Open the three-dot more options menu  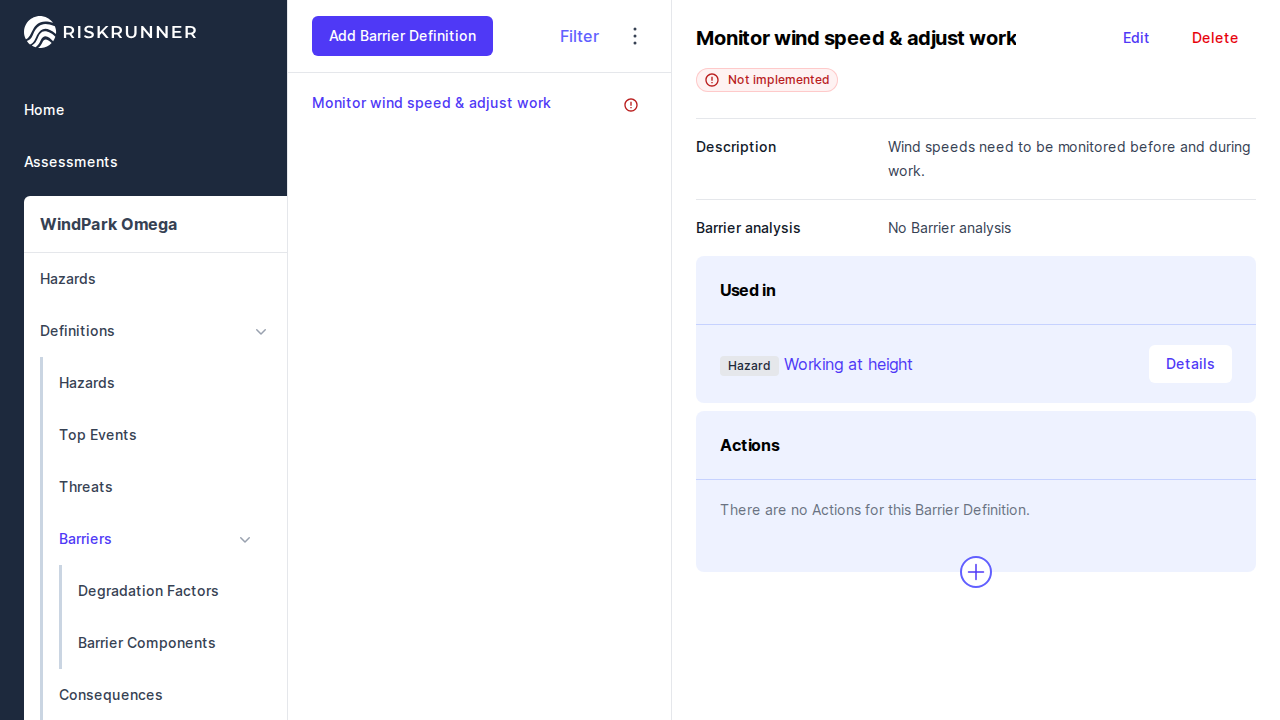click(635, 36)
